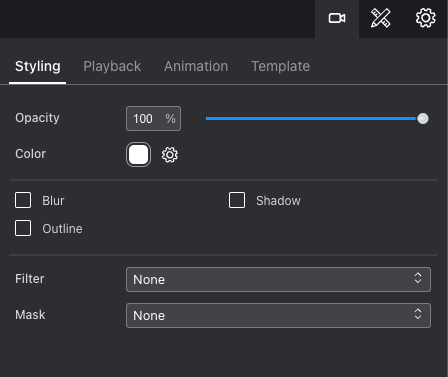
Task: Switch to the Animation tab
Action: [x=196, y=66]
